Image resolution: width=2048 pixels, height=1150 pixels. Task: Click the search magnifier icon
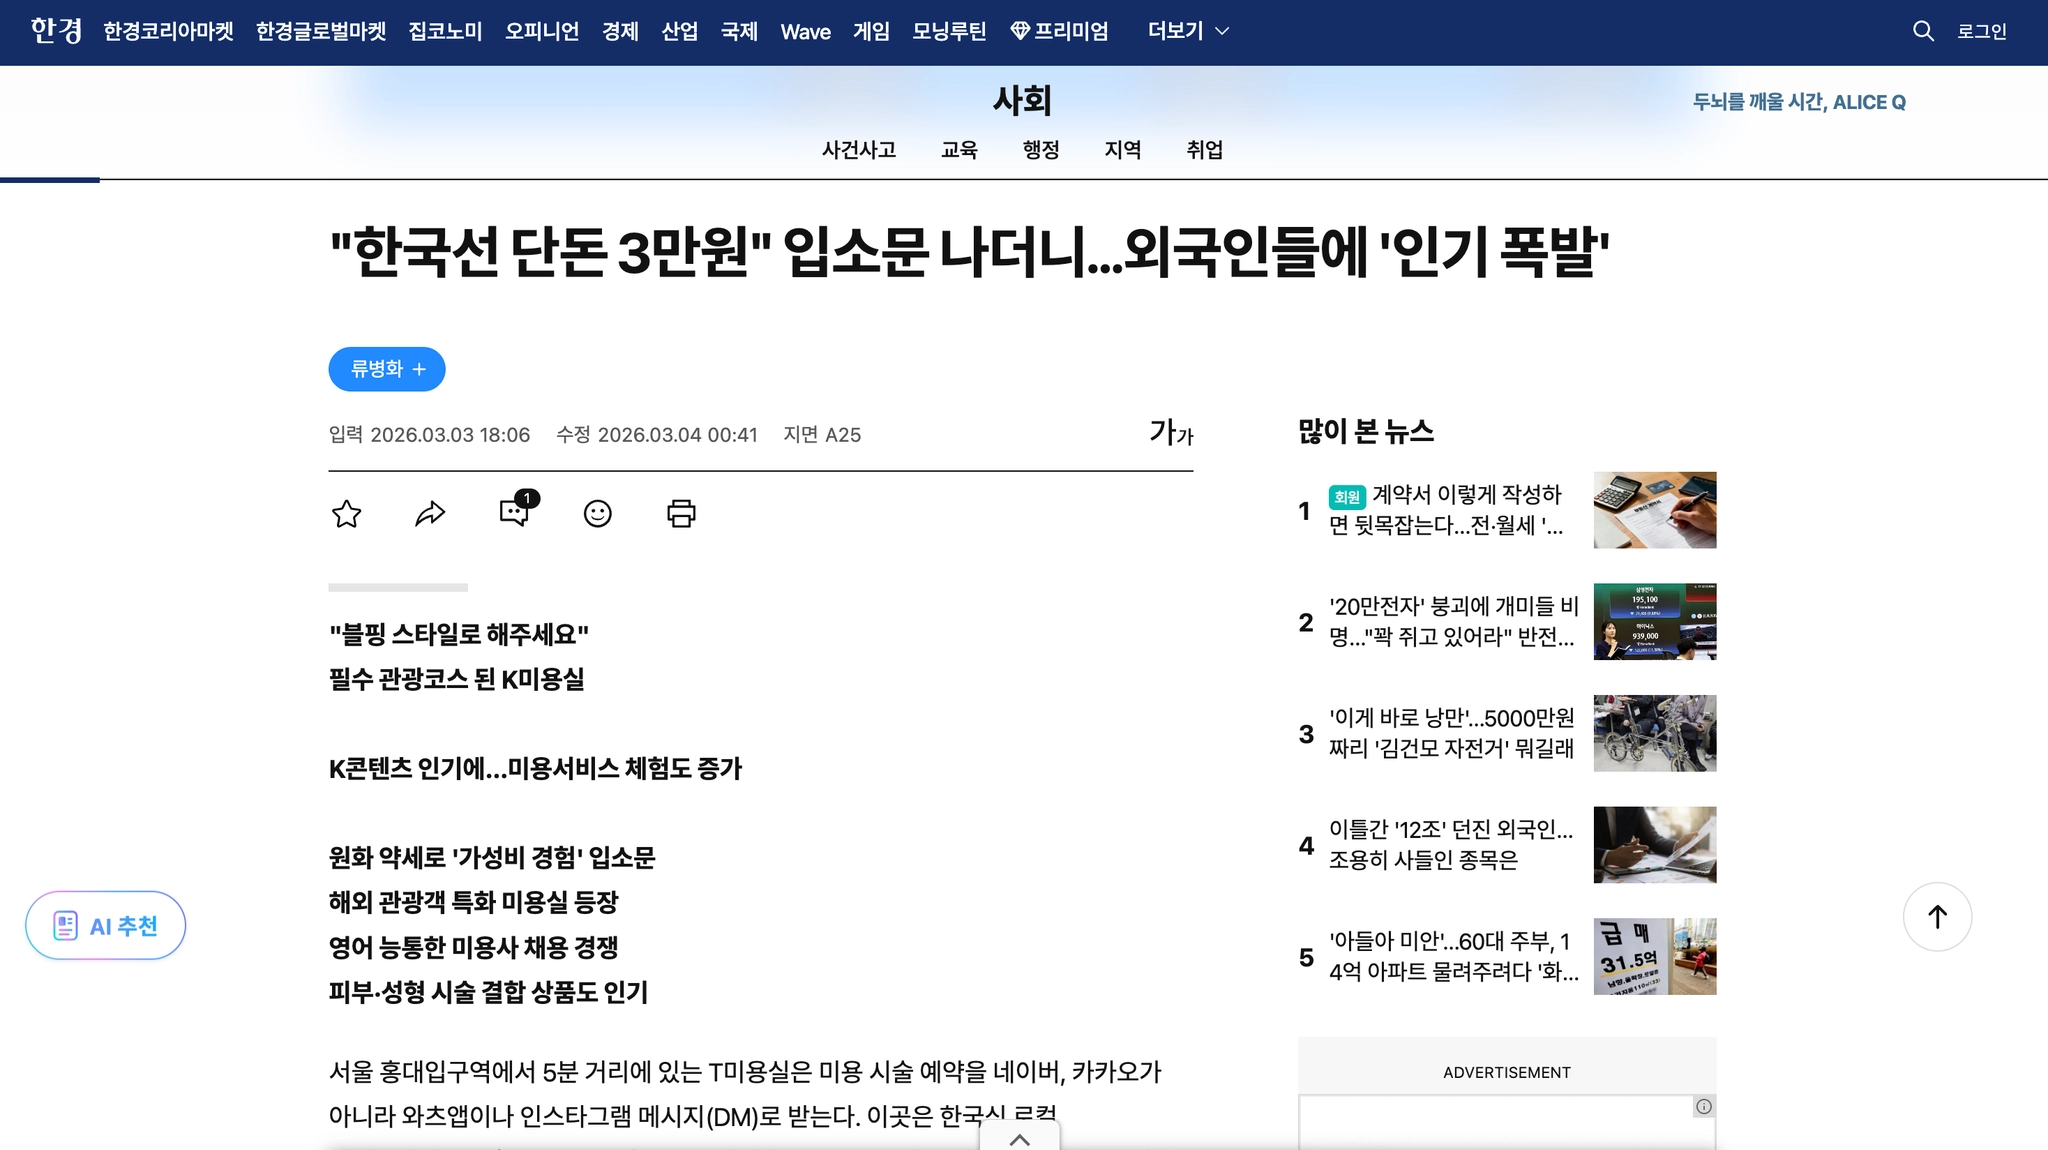1922,31
